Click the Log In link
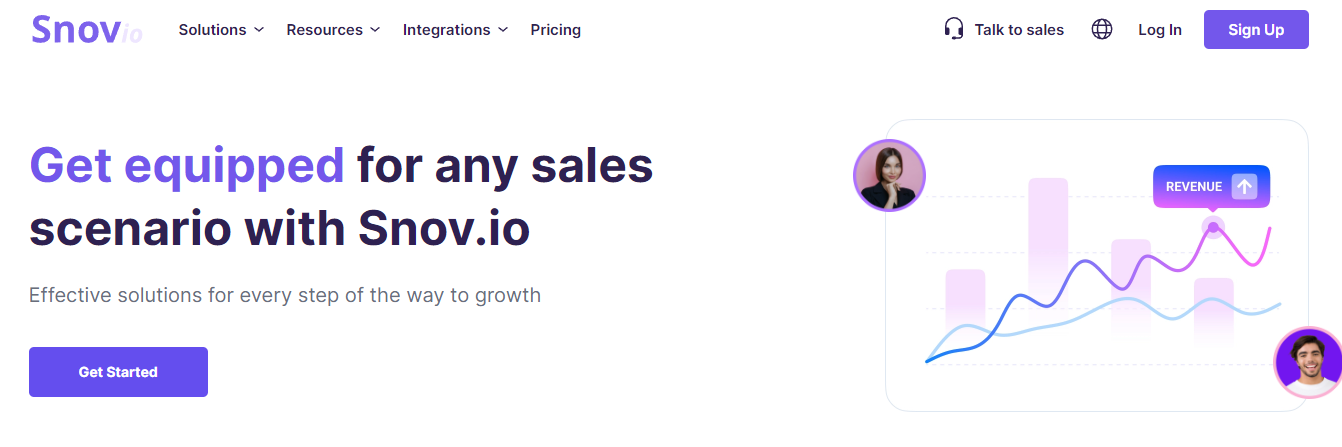This screenshot has height=447, width=1342. click(1159, 30)
